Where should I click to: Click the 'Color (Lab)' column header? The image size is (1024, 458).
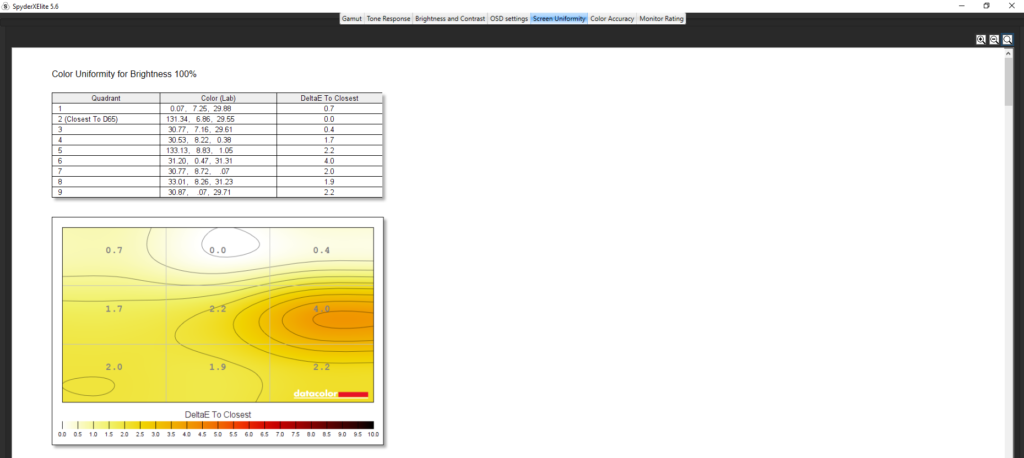[x=217, y=98]
